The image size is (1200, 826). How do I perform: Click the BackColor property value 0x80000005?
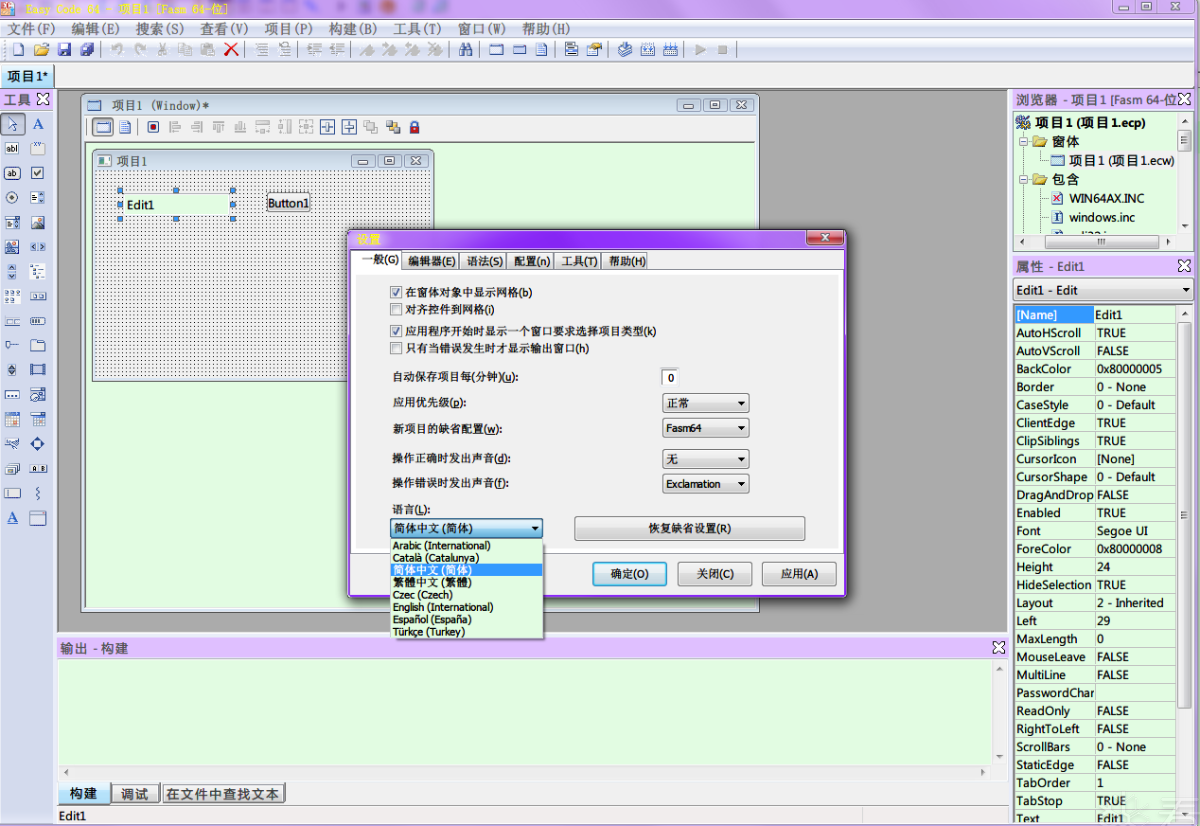1135,369
